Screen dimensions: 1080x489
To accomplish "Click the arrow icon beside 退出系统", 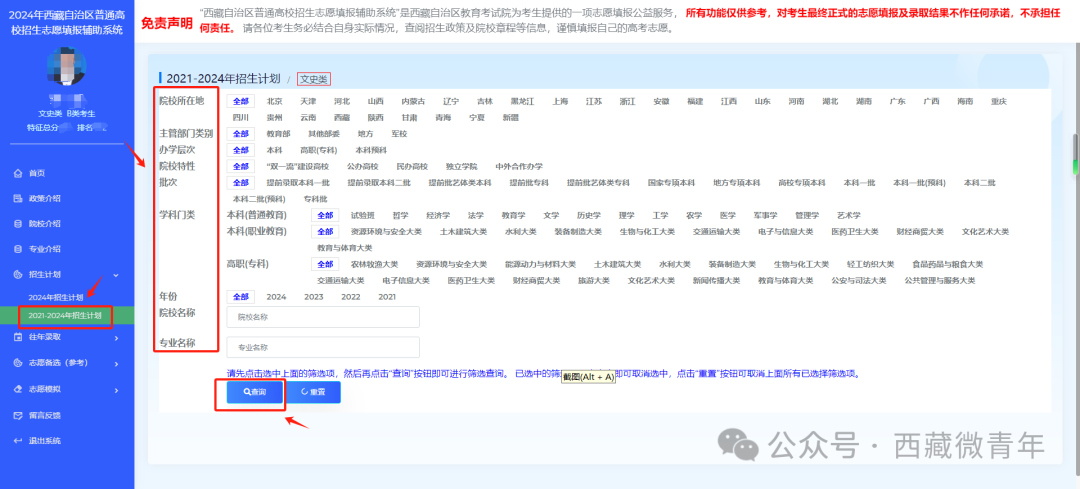I will coord(18,441).
